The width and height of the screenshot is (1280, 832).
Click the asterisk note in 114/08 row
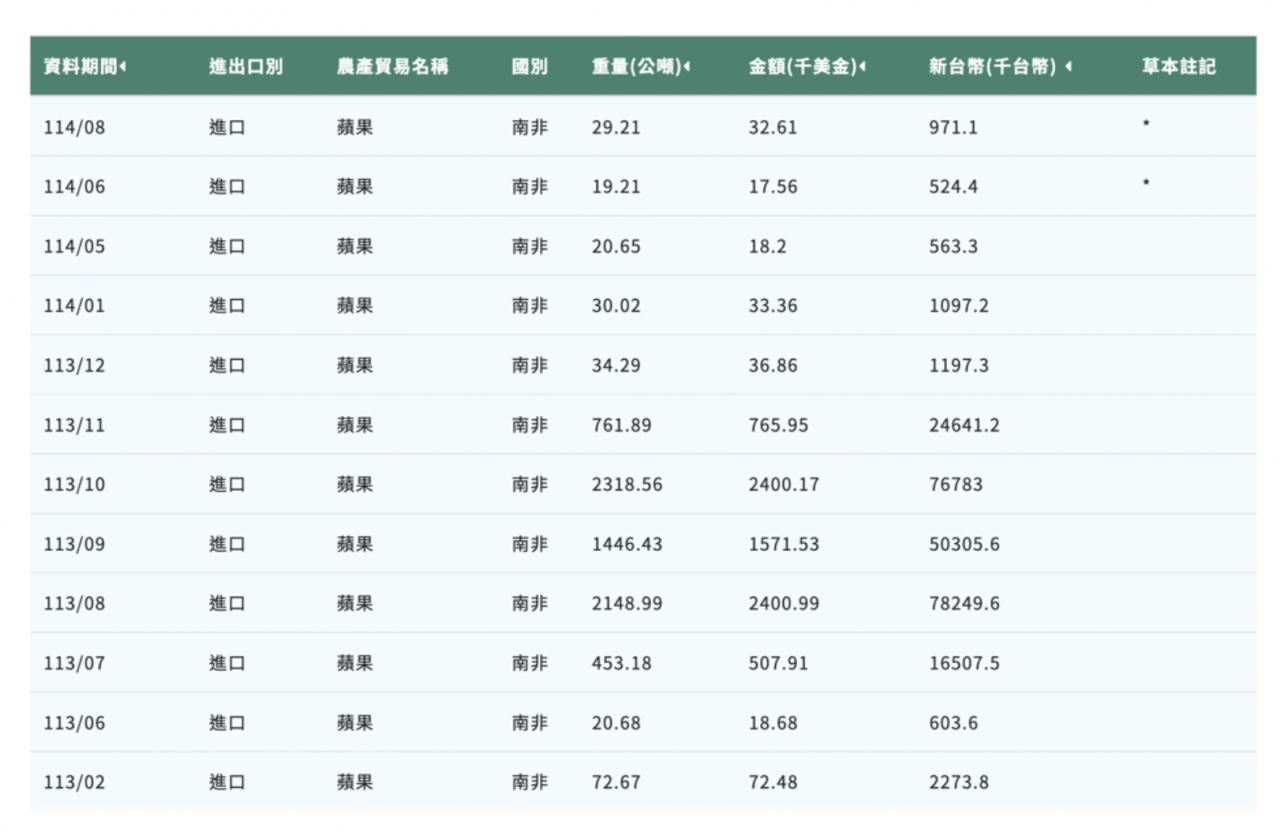pyautogui.click(x=1145, y=126)
